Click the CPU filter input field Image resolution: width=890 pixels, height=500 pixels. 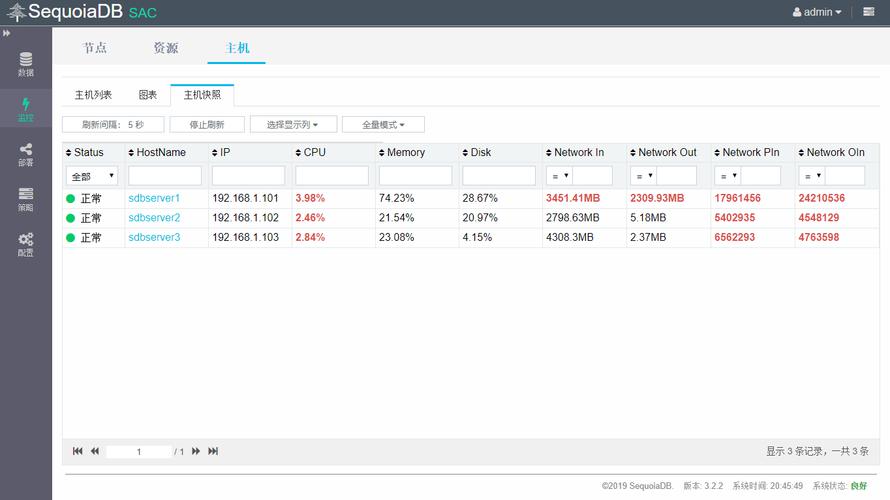(x=332, y=176)
